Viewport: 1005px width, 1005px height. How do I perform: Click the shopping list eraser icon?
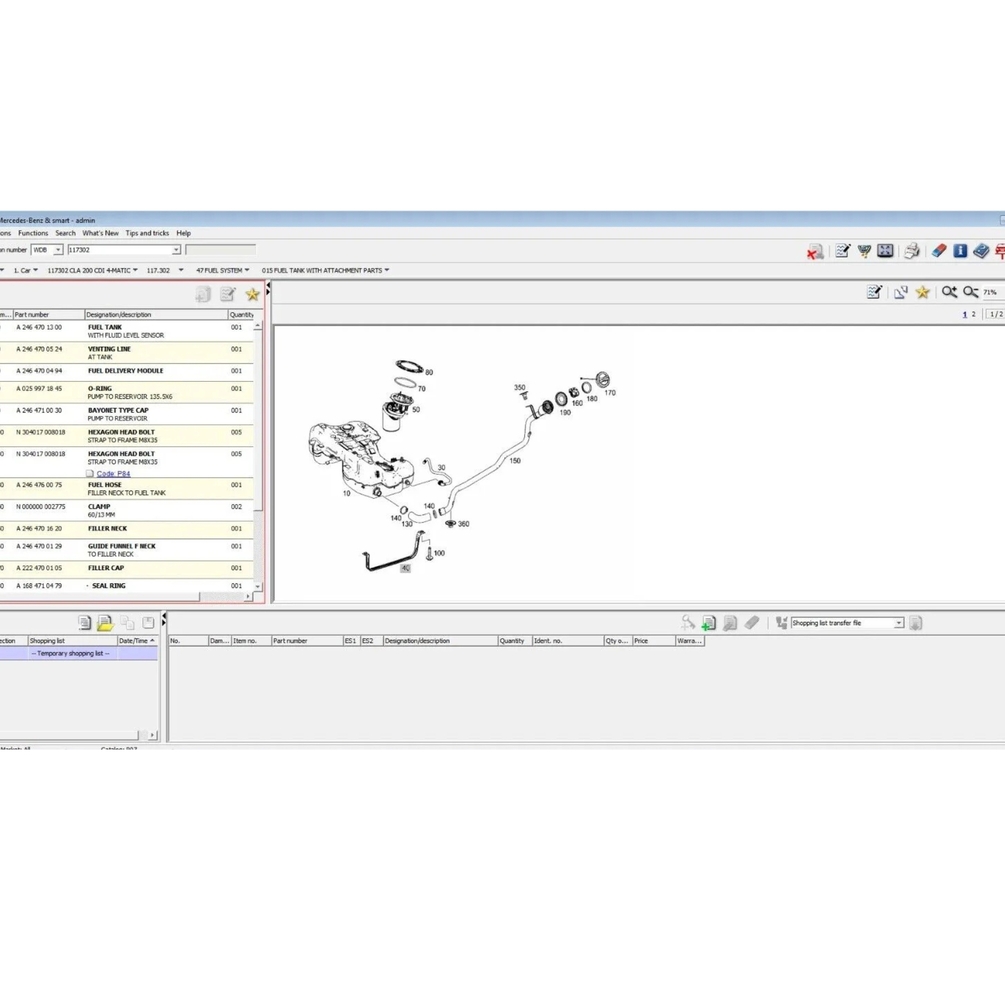[752, 622]
